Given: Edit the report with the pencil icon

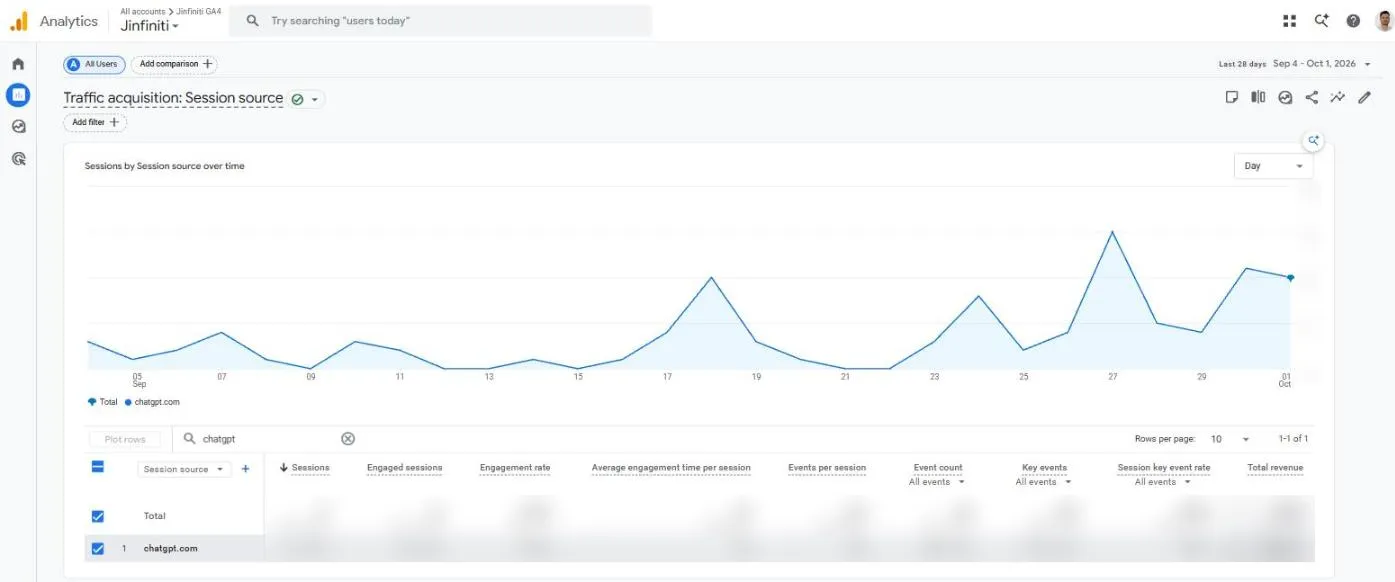Looking at the screenshot, I should (1364, 98).
